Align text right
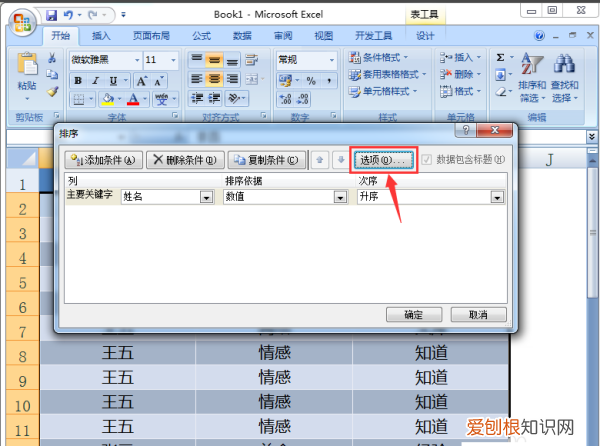Viewport: 600px width, 446px height. [x=232, y=79]
